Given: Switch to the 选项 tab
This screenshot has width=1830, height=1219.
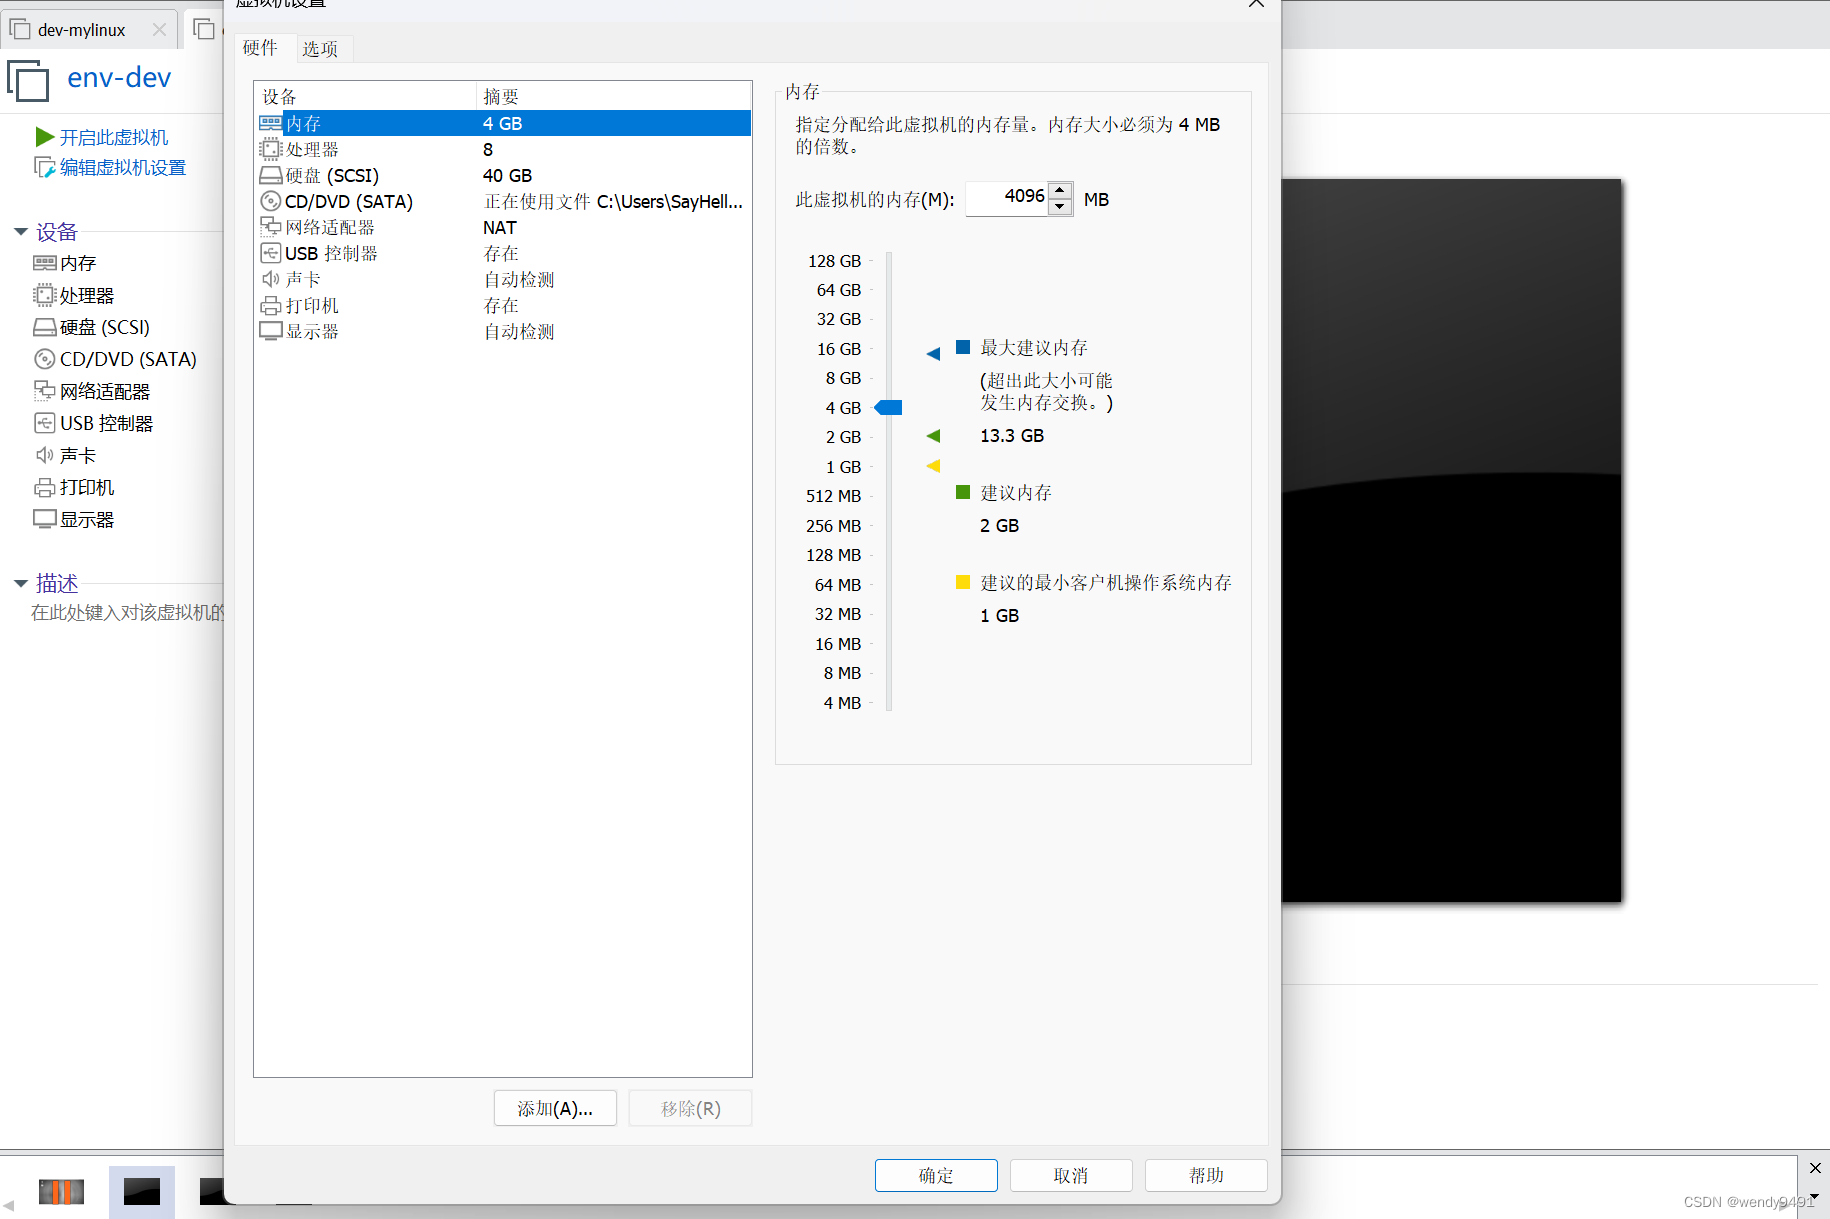Looking at the screenshot, I should click(x=320, y=49).
